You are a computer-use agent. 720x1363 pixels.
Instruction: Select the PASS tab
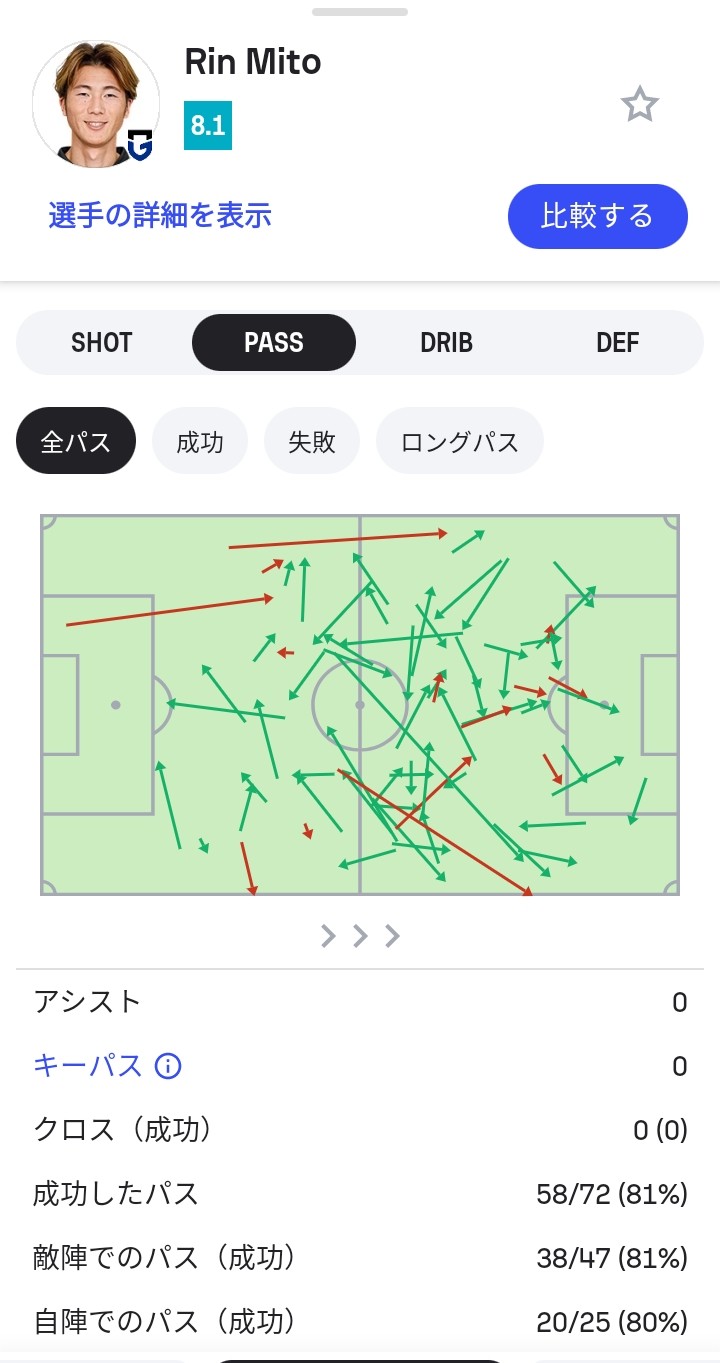point(273,343)
